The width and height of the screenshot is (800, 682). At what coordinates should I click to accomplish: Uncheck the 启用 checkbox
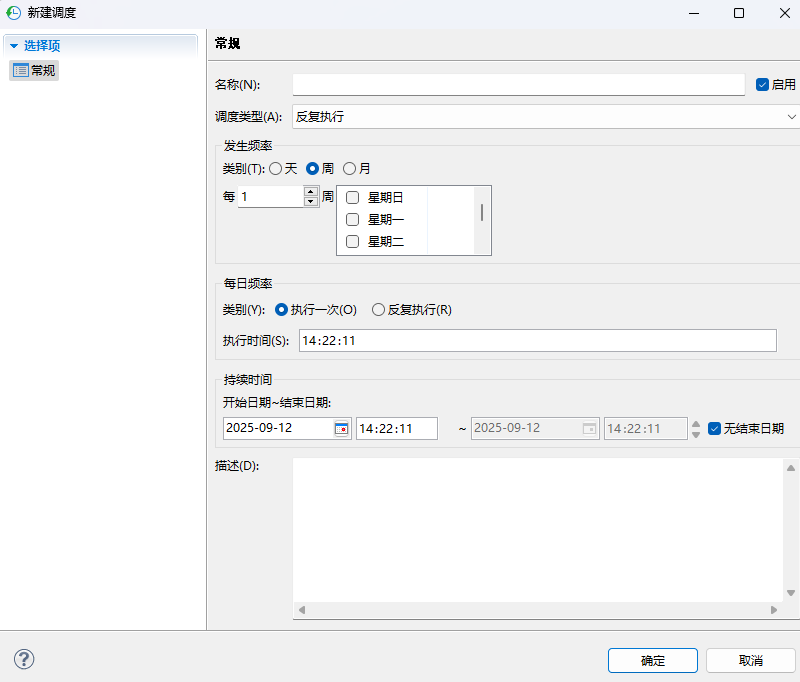763,84
